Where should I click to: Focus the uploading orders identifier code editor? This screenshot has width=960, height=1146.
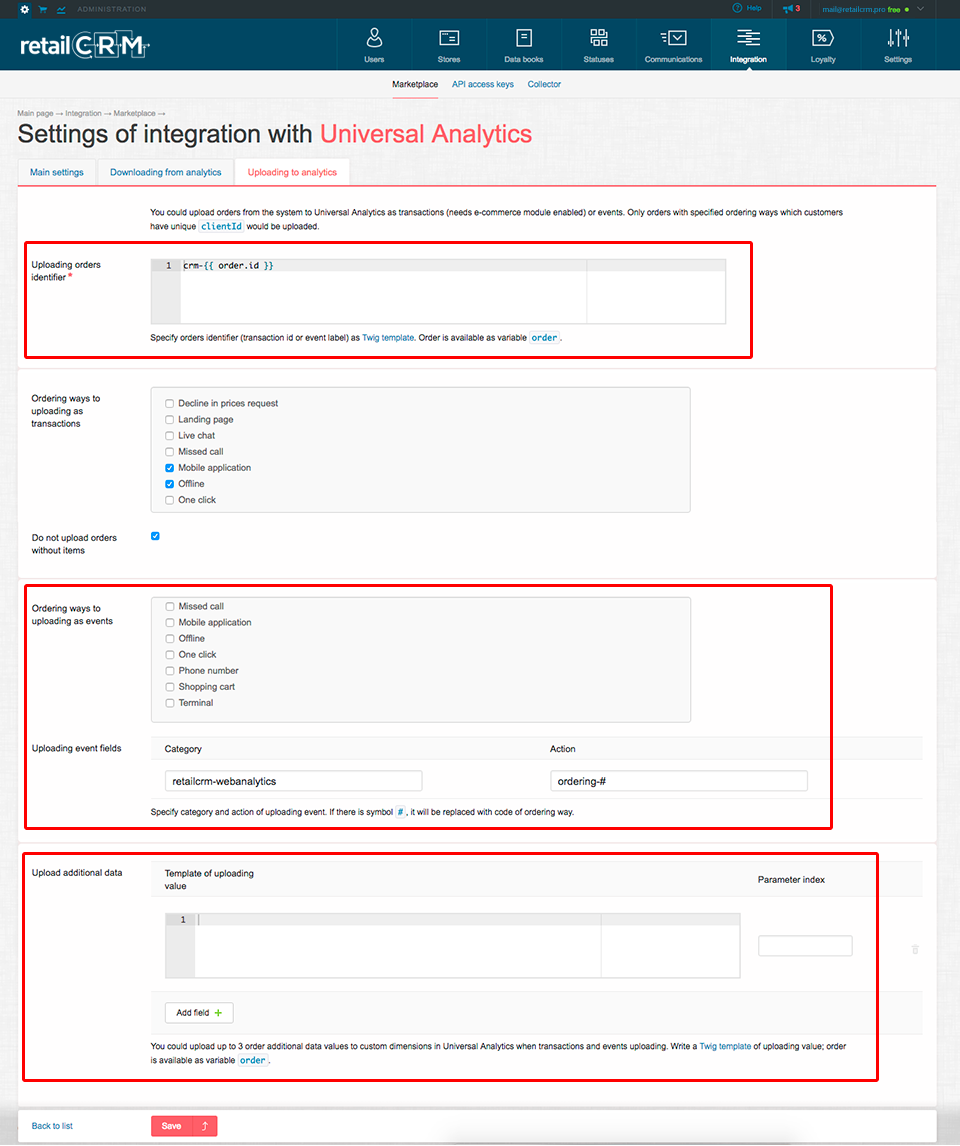pyautogui.click(x=438, y=291)
